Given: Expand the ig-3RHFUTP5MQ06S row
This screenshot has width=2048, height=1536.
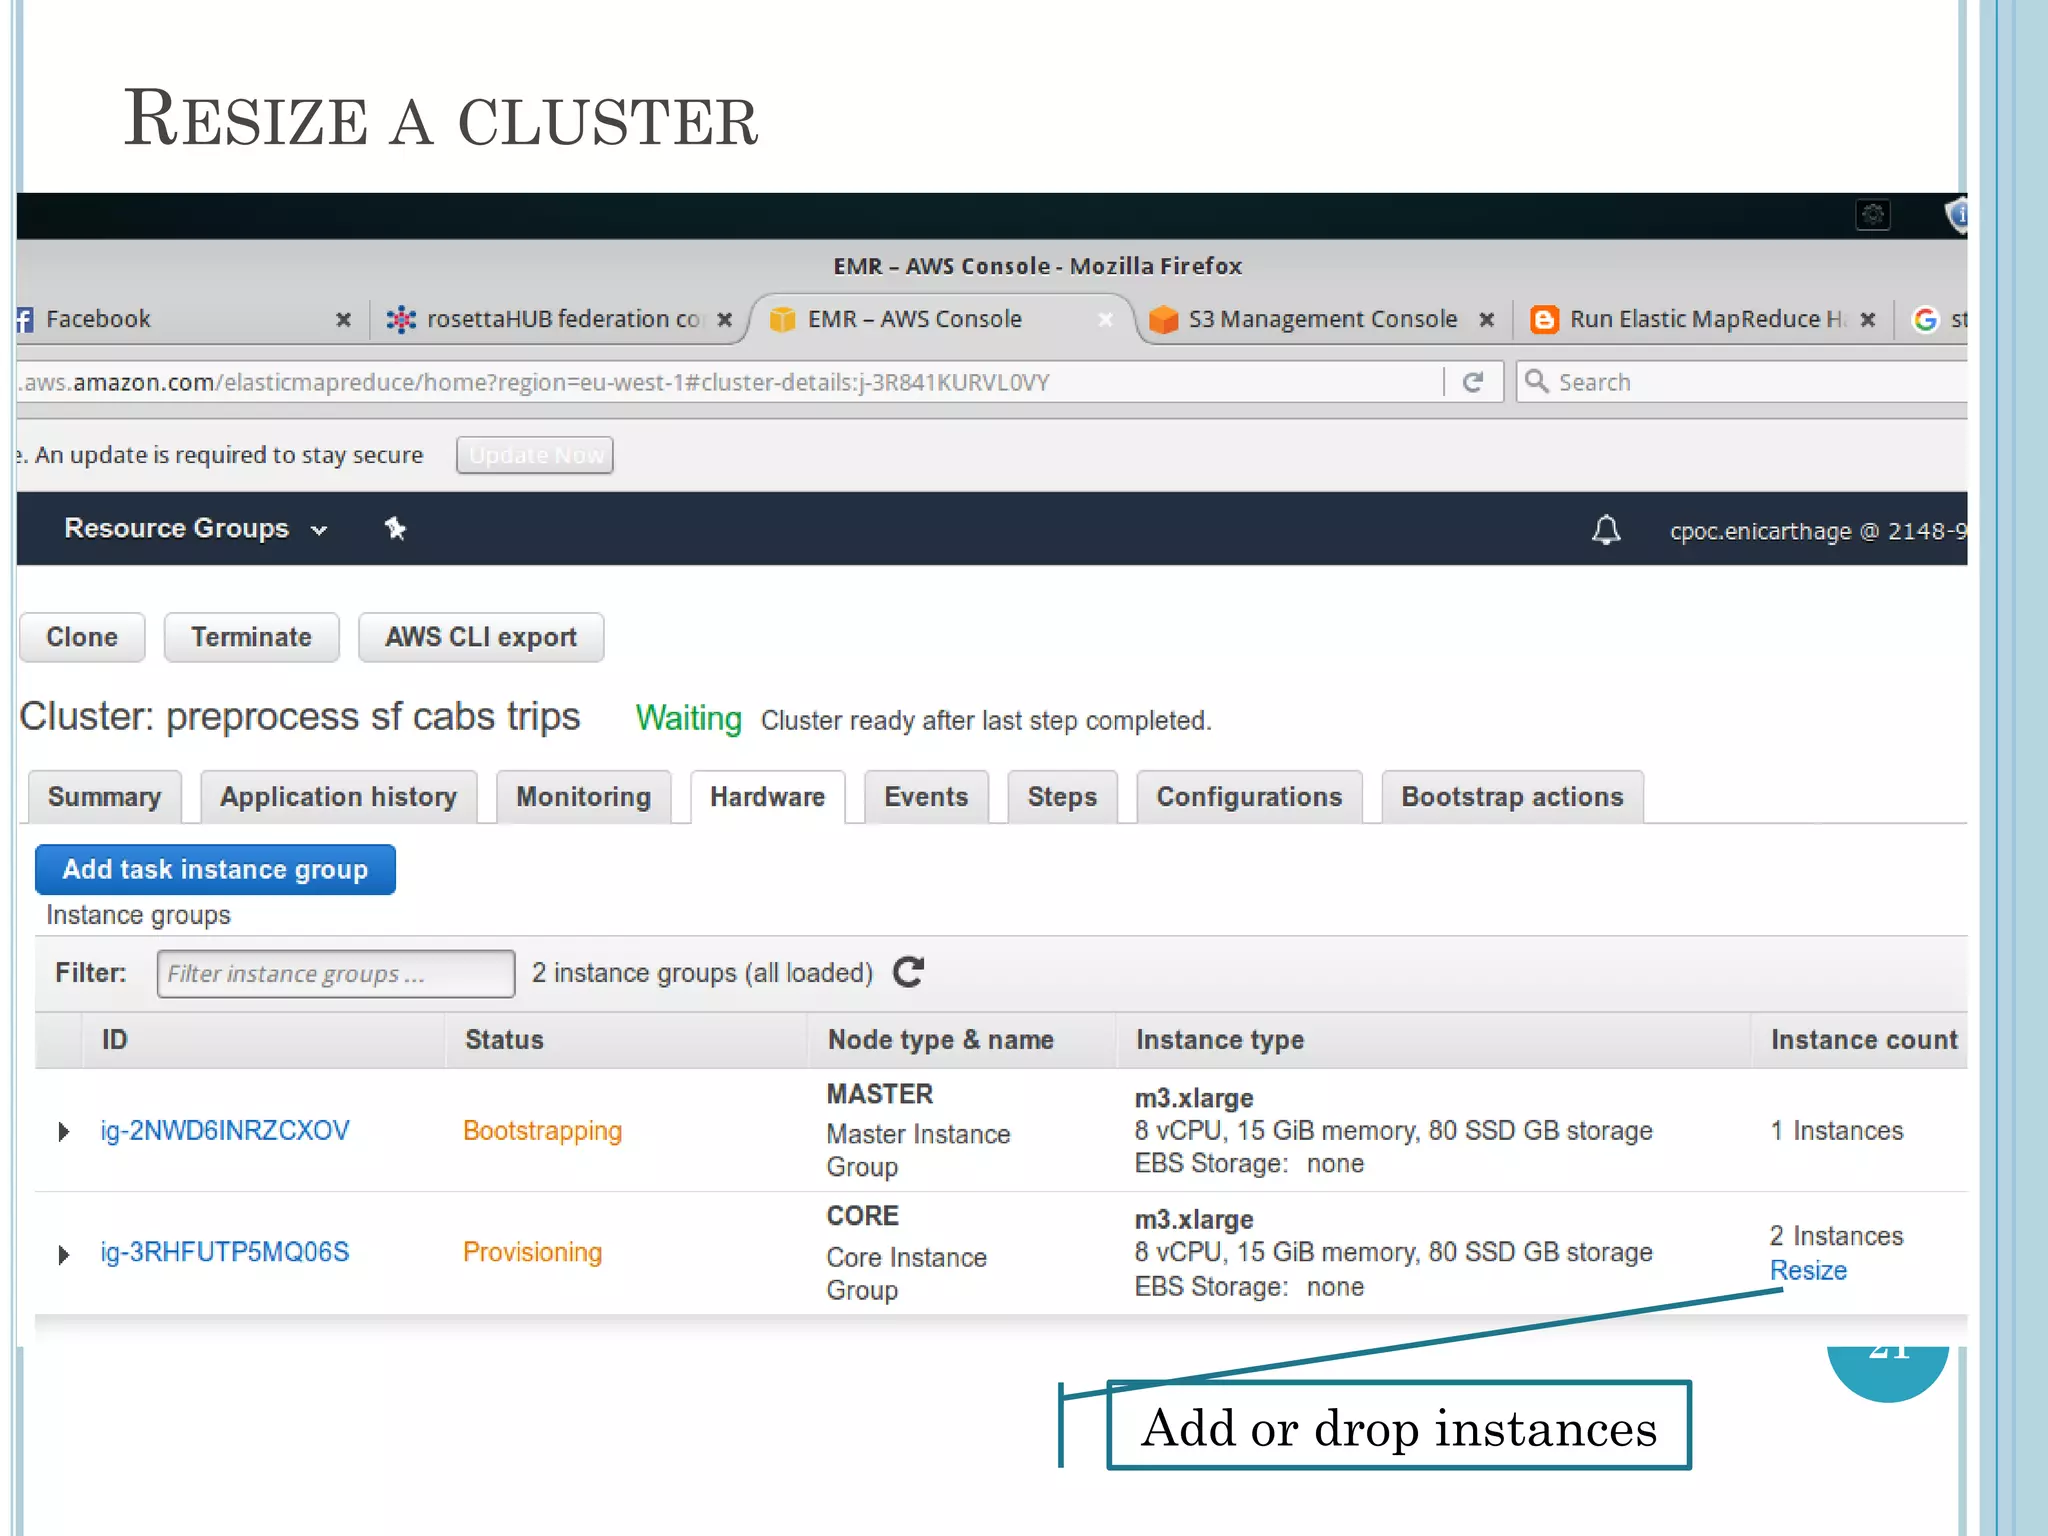Looking at the screenshot, I should pos(63,1254).
